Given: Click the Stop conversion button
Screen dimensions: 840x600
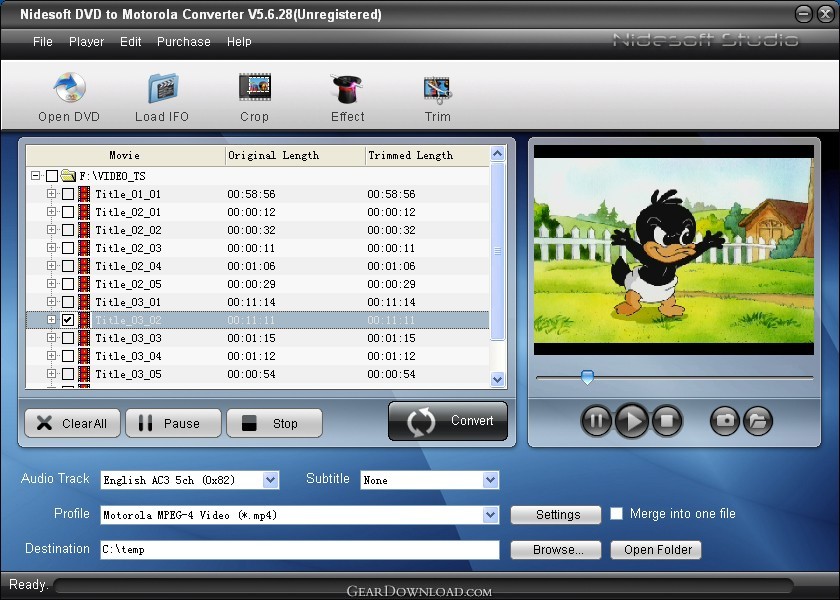Looking at the screenshot, I should (274, 423).
